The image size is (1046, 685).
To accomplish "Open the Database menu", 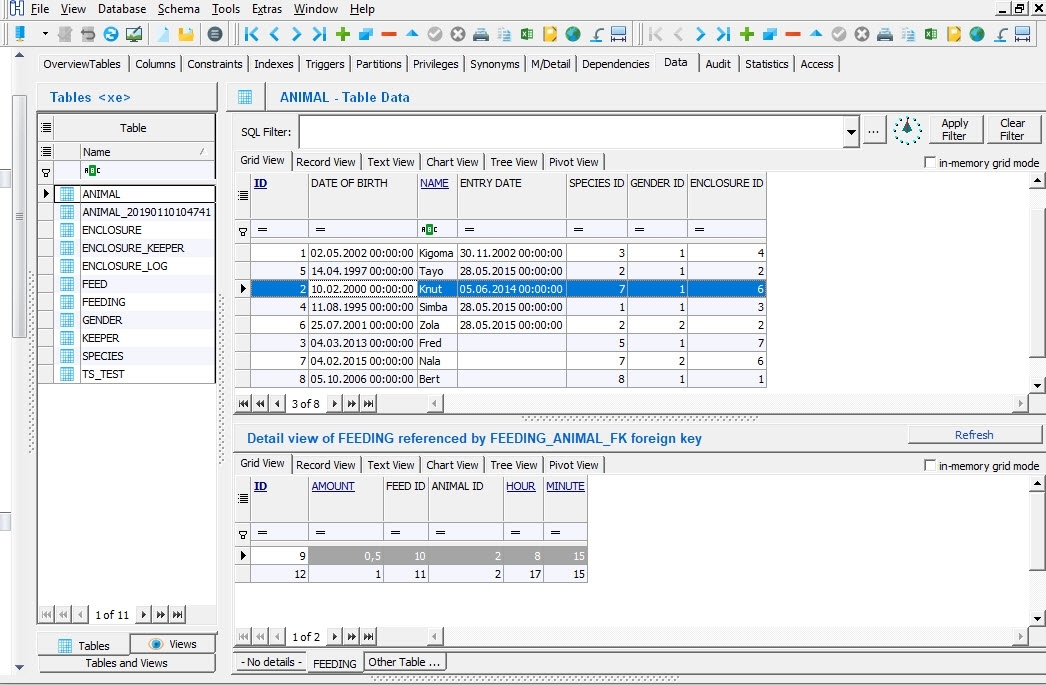I will pyautogui.click(x=121, y=8).
